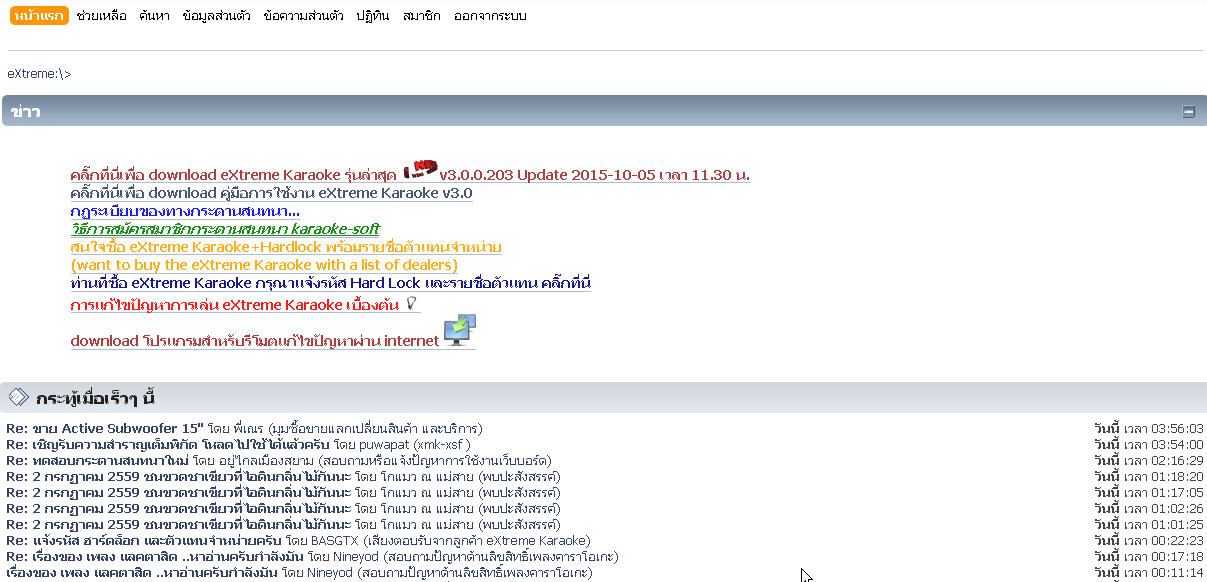Click timestamp วันนี้ เวลา 01:18:20
The image size is (1207, 582).
pos(1148,477)
